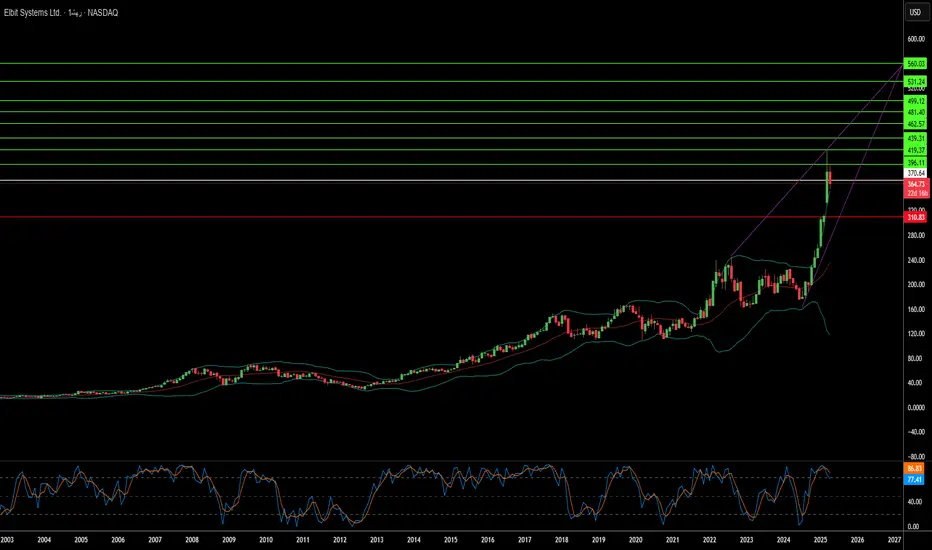The width and height of the screenshot is (932, 550).
Task: Click the 80.00 price scale mark
Action: point(916,359)
